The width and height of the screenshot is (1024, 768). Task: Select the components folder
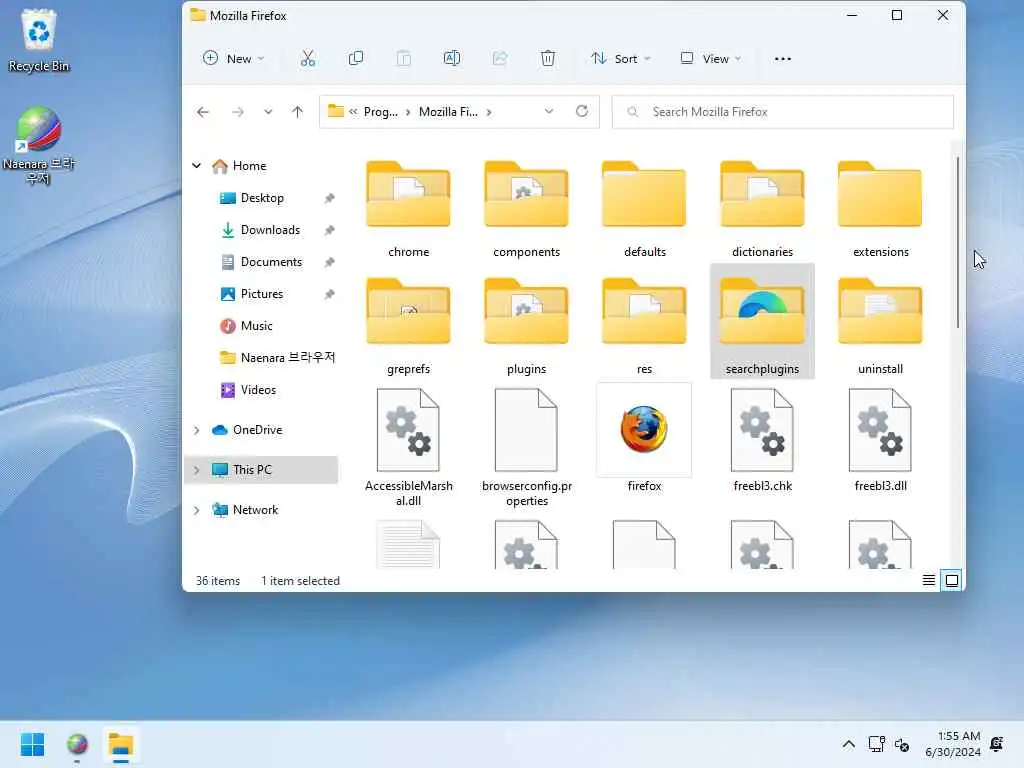pyautogui.click(x=526, y=209)
